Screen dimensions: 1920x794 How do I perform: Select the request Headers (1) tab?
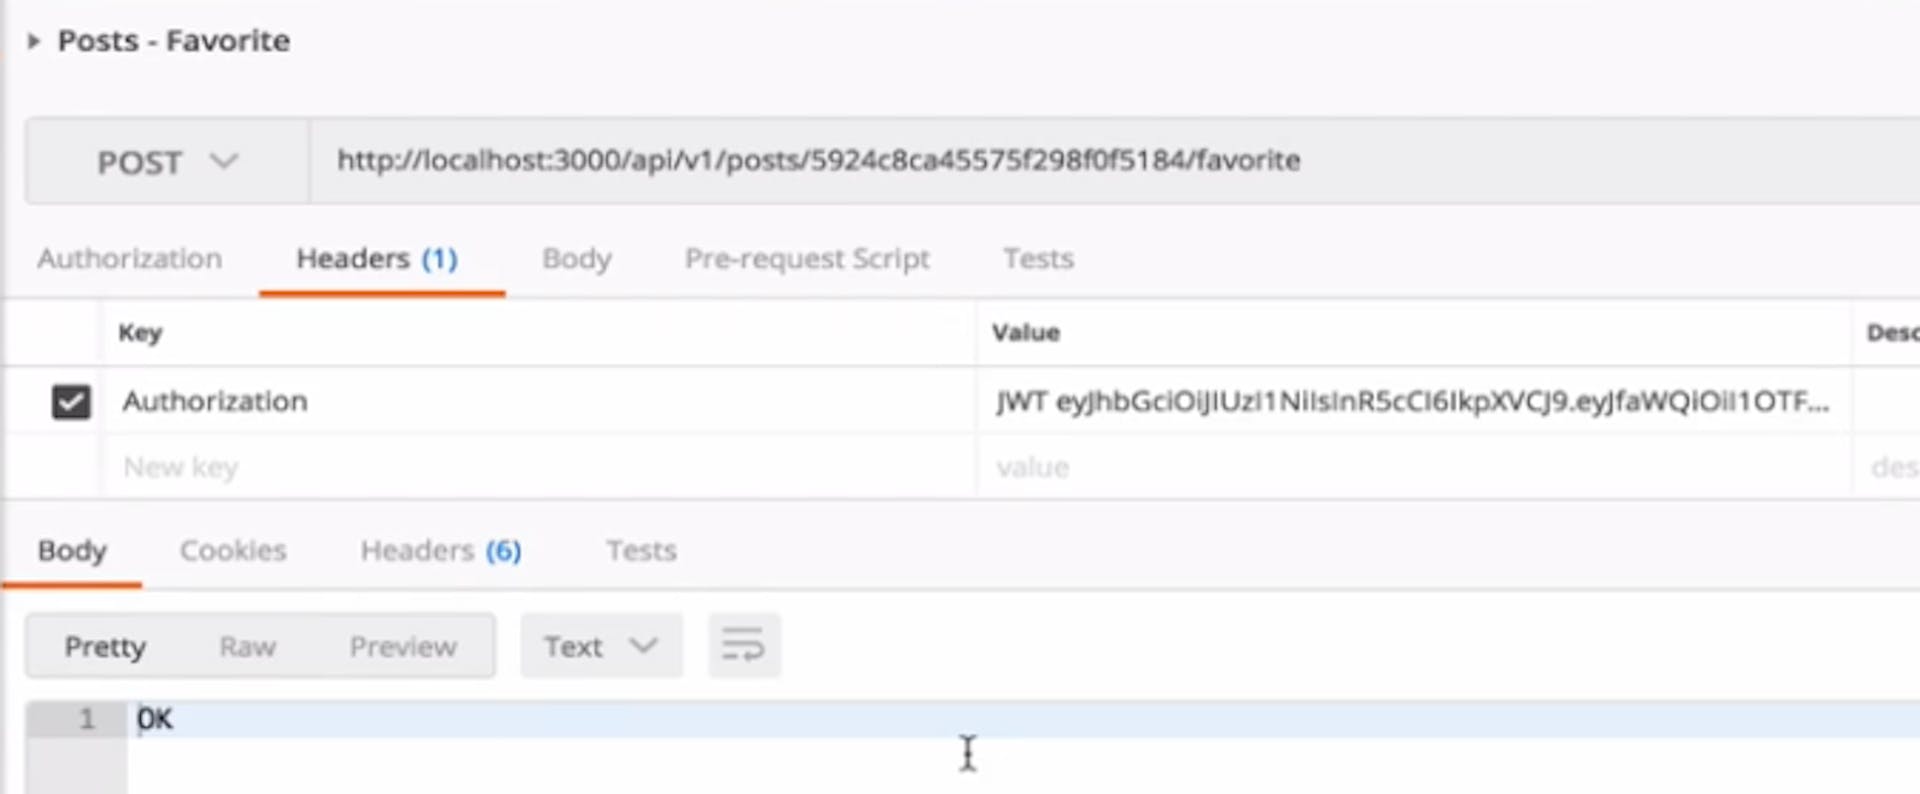click(377, 259)
